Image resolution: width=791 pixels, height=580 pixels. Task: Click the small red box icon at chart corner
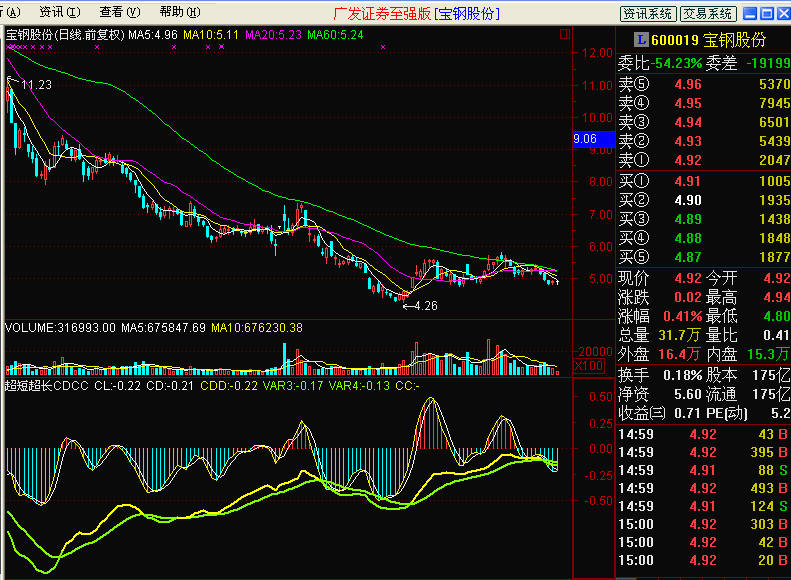(565, 34)
